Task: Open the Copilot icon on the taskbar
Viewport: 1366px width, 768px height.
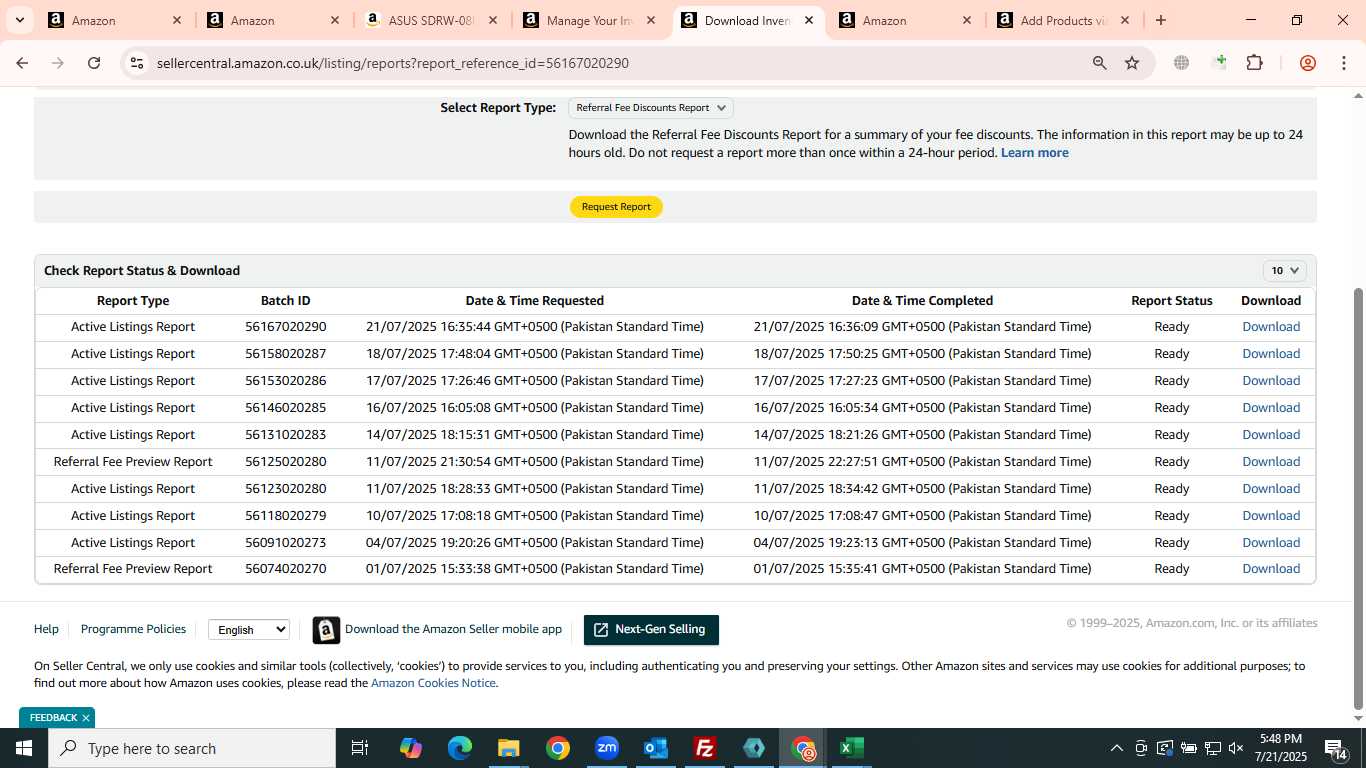Action: pyautogui.click(x=411, y=748)
